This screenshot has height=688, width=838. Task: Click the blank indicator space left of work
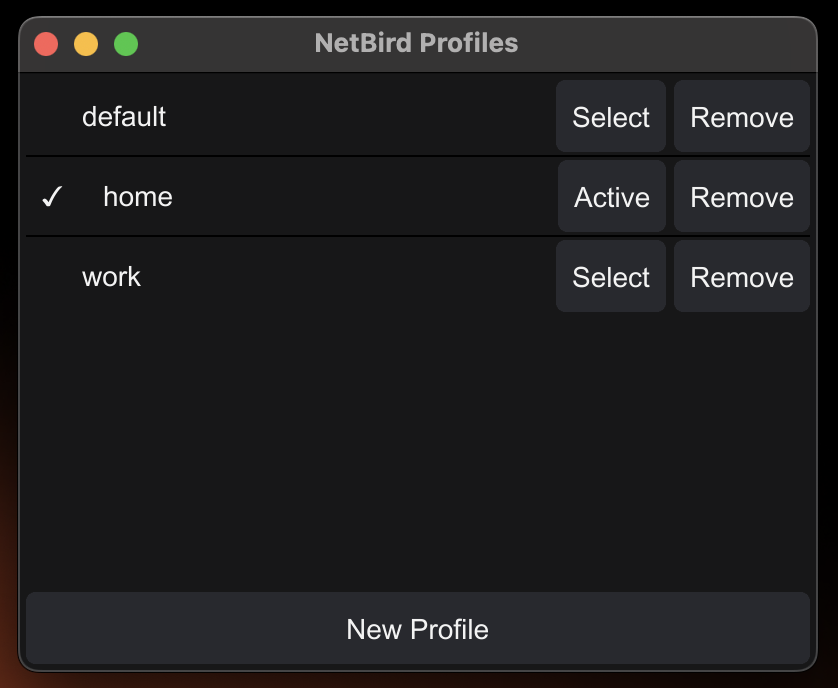(x=52, y=277)
